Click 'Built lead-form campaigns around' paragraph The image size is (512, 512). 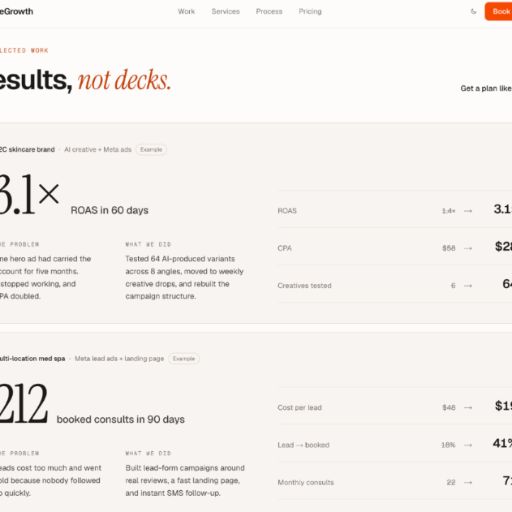pos(185,480)
